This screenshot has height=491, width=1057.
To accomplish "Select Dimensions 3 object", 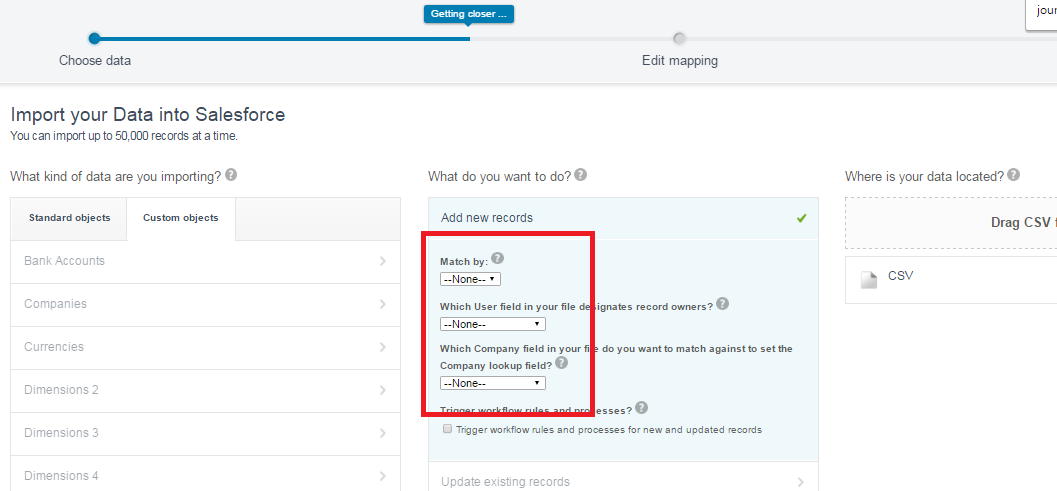I will click(206, 434).
